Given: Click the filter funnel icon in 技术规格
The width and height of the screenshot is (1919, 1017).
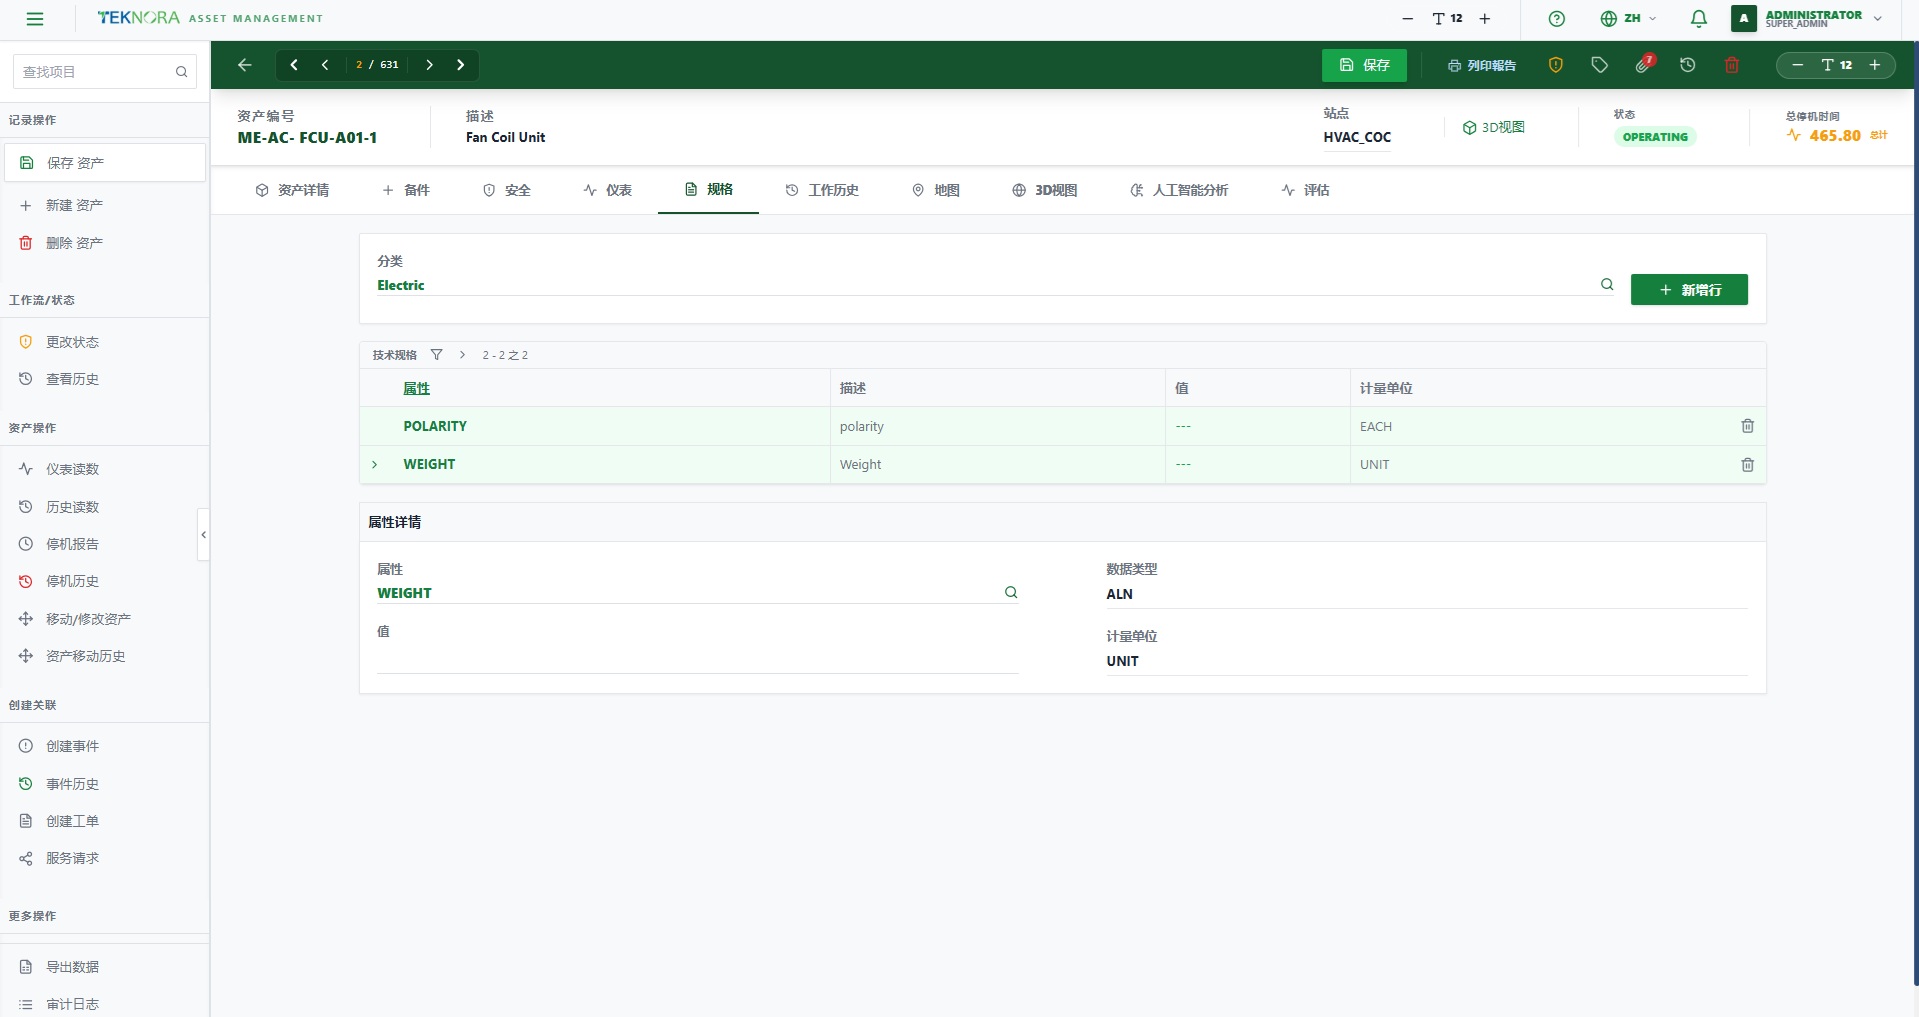Looking at the screenshot, I should pyautogui.click(x=436, y=355).
